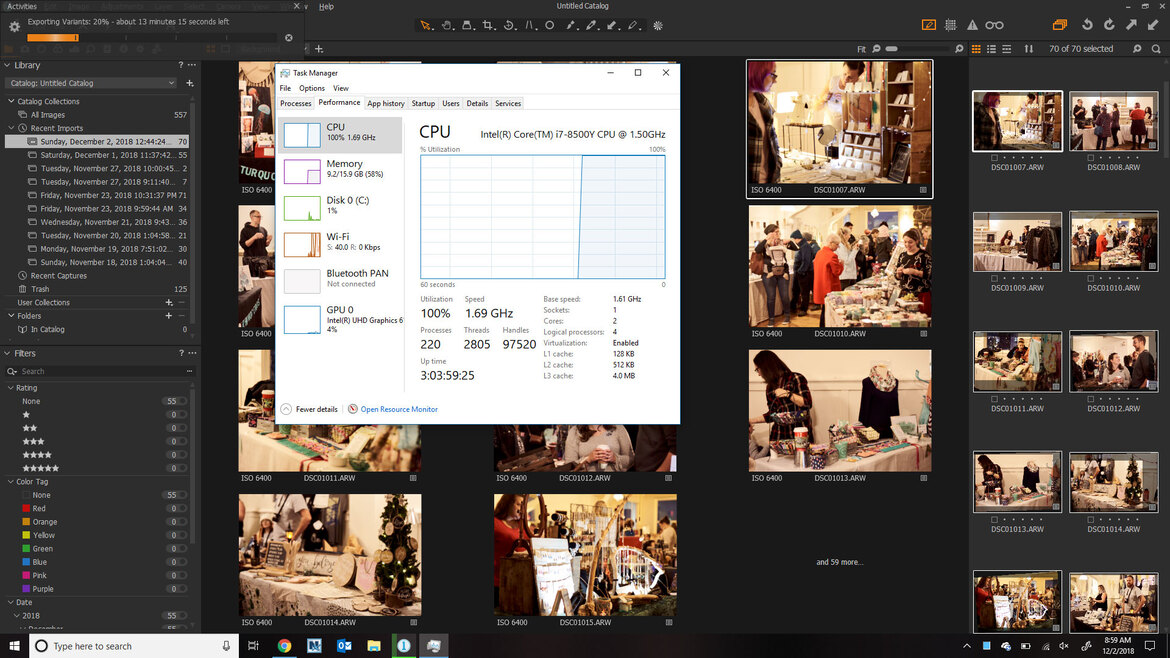Toggle the exposure warning triangle icon
This screenshot has width=1170, height=658.
click(972, 25)
